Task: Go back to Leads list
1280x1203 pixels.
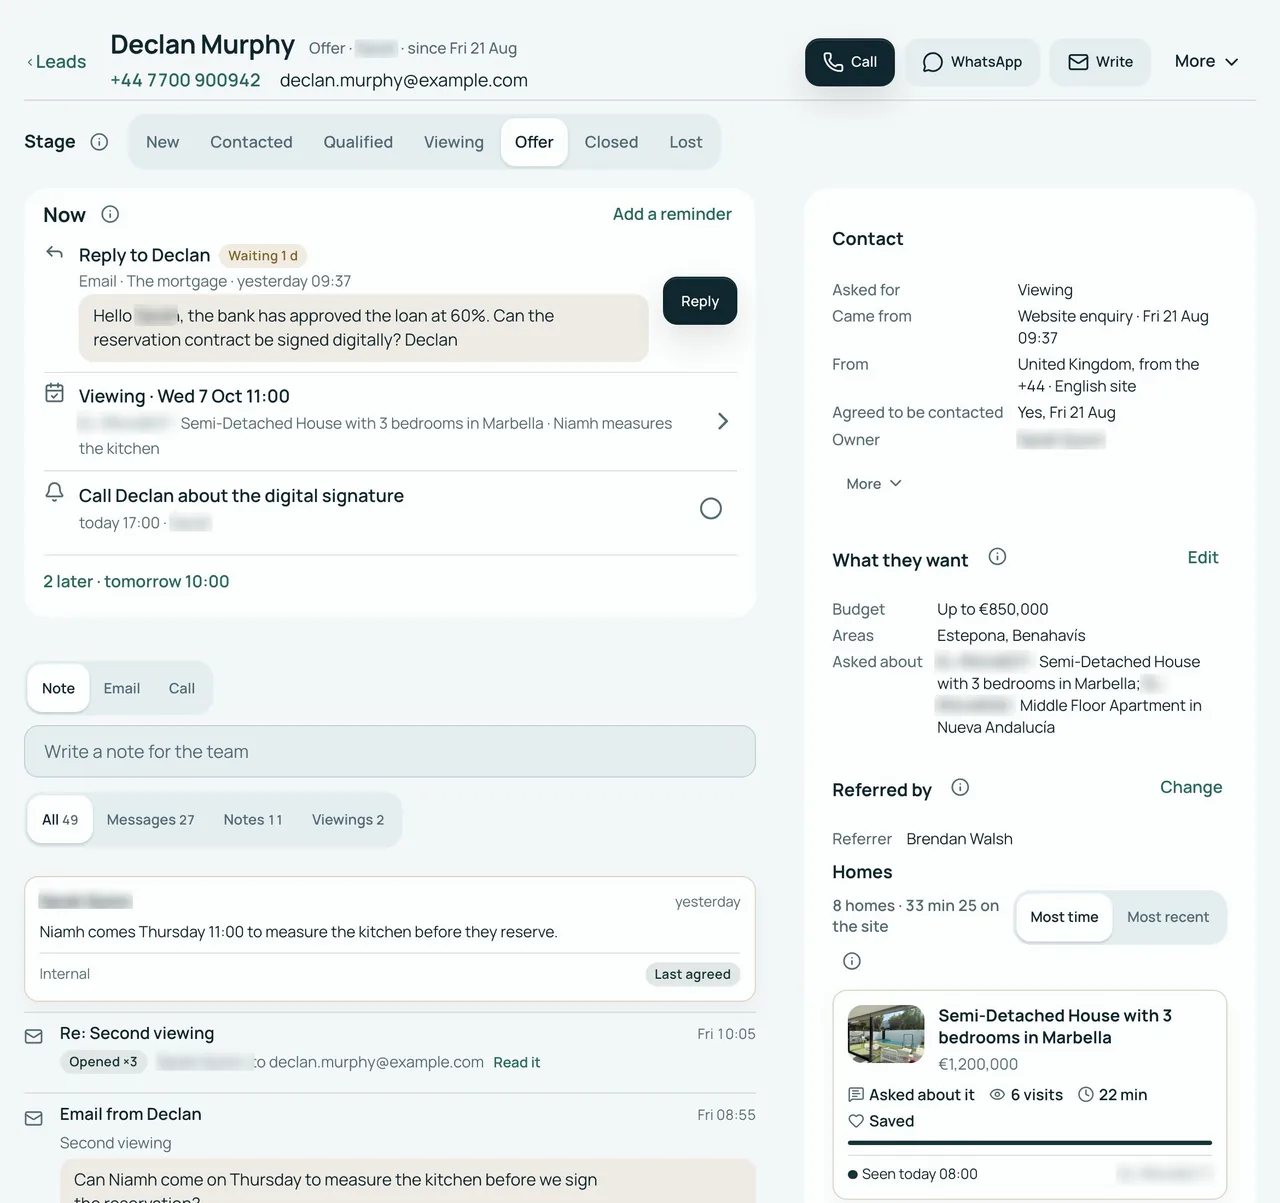Action: (x=56, y=62)
